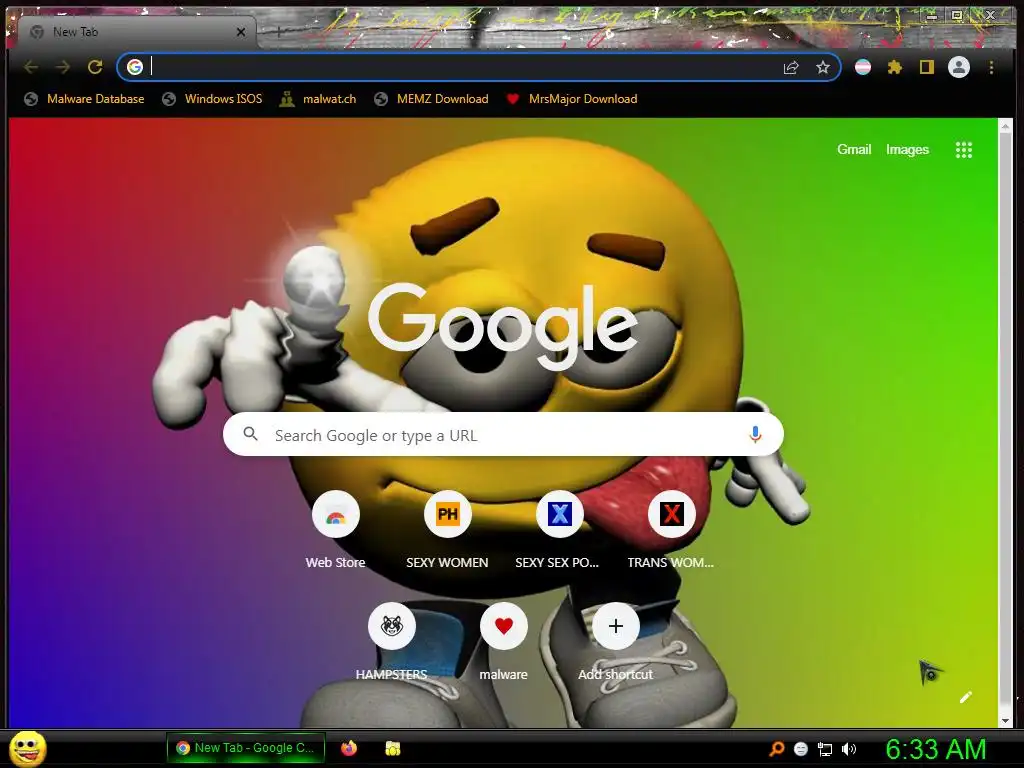Reload the page with the refresh icon
The width and height of the screenshot is (1024, 768).
pyautogui.click(x=95, y=67)
